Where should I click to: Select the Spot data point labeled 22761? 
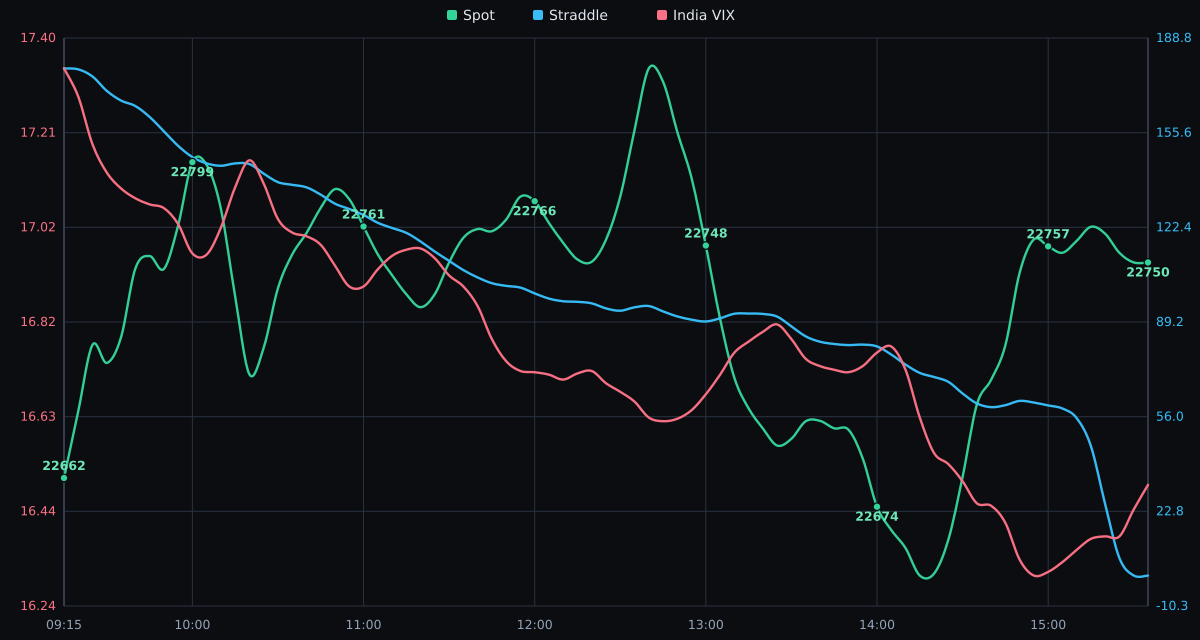(363, 226)
